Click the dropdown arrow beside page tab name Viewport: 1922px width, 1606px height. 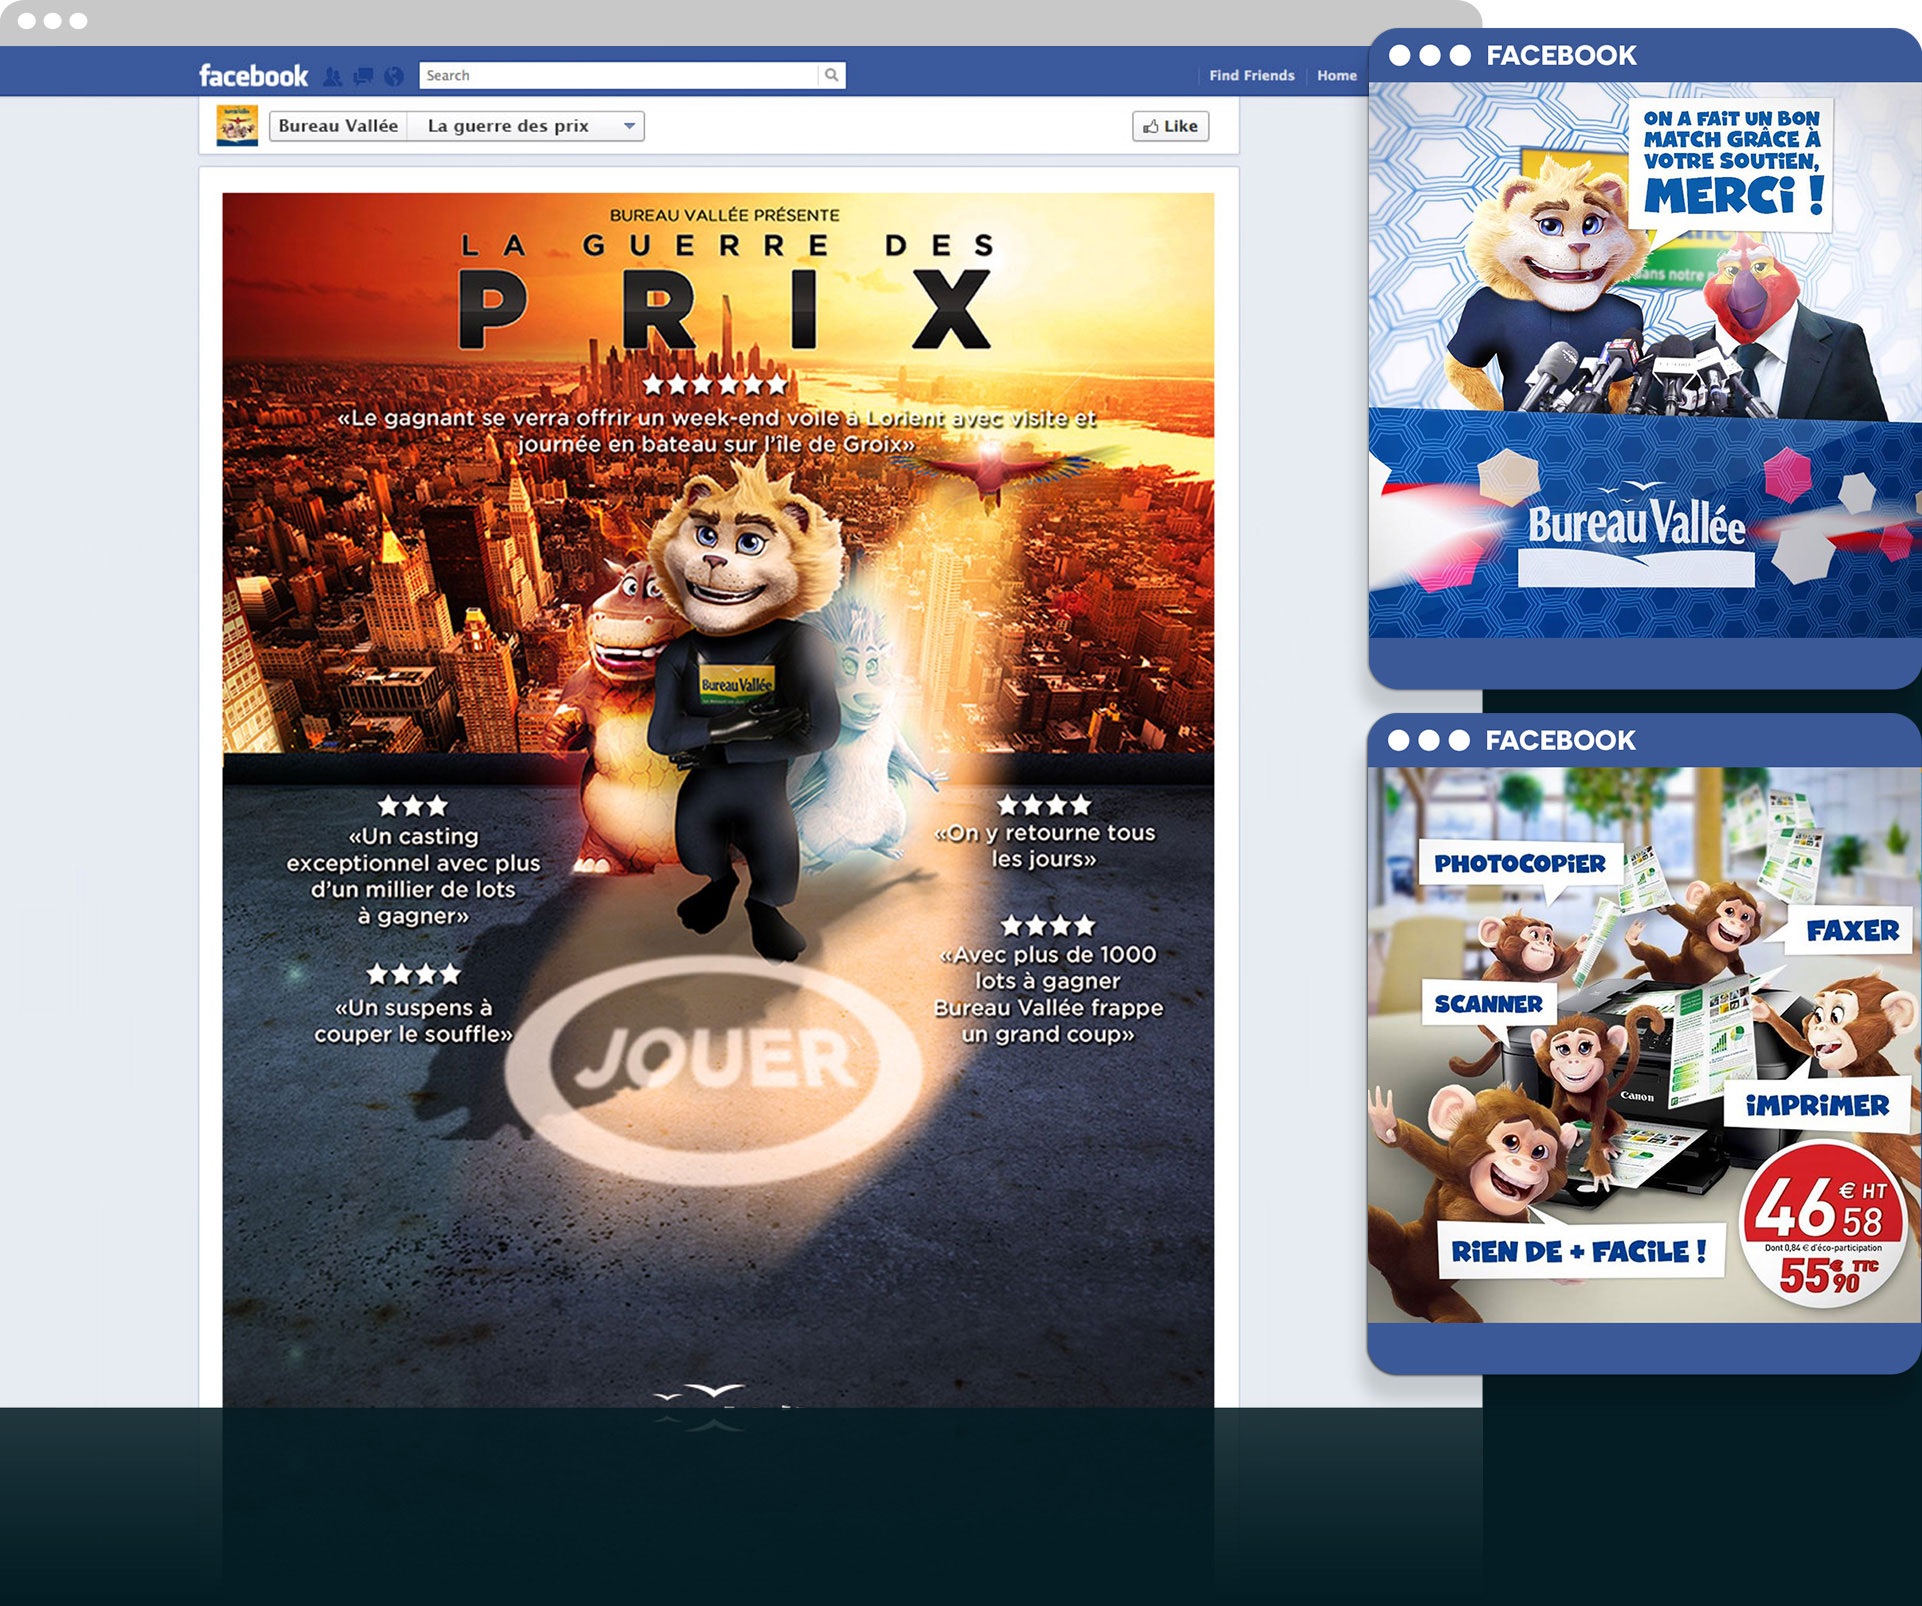click(629, 126)
